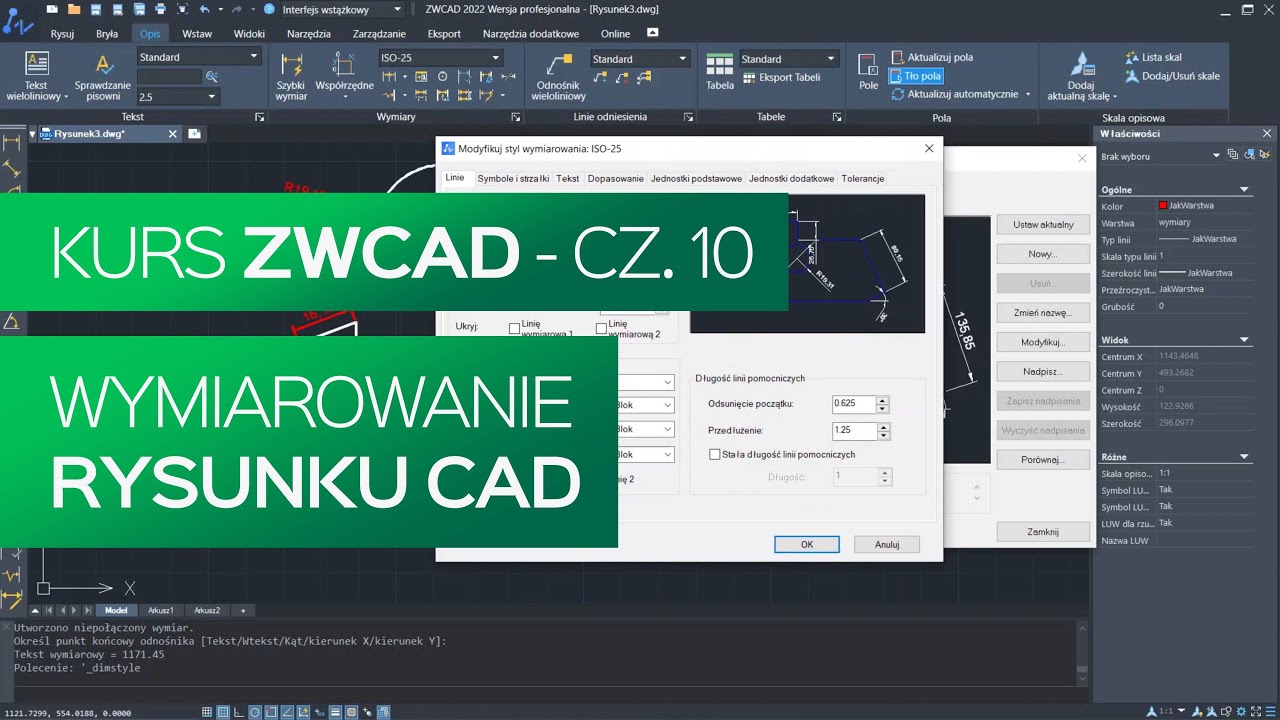Image resolution: width=1280 pixels, height=720 pixels.
Task: Click the Przedłużenie 1.25 field
Action: coord(854,430)
